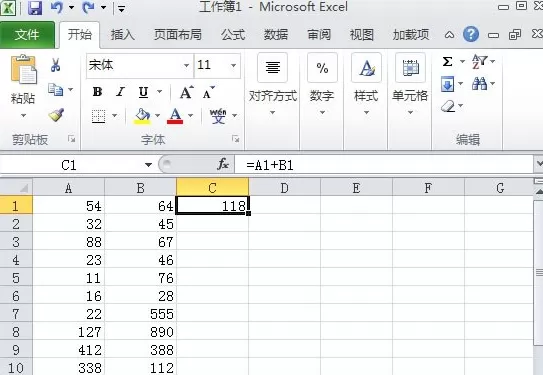This screenshot has height=375, width=543.
Task: Open the font size 11 dropdown
Action: (x=234, y=65)
